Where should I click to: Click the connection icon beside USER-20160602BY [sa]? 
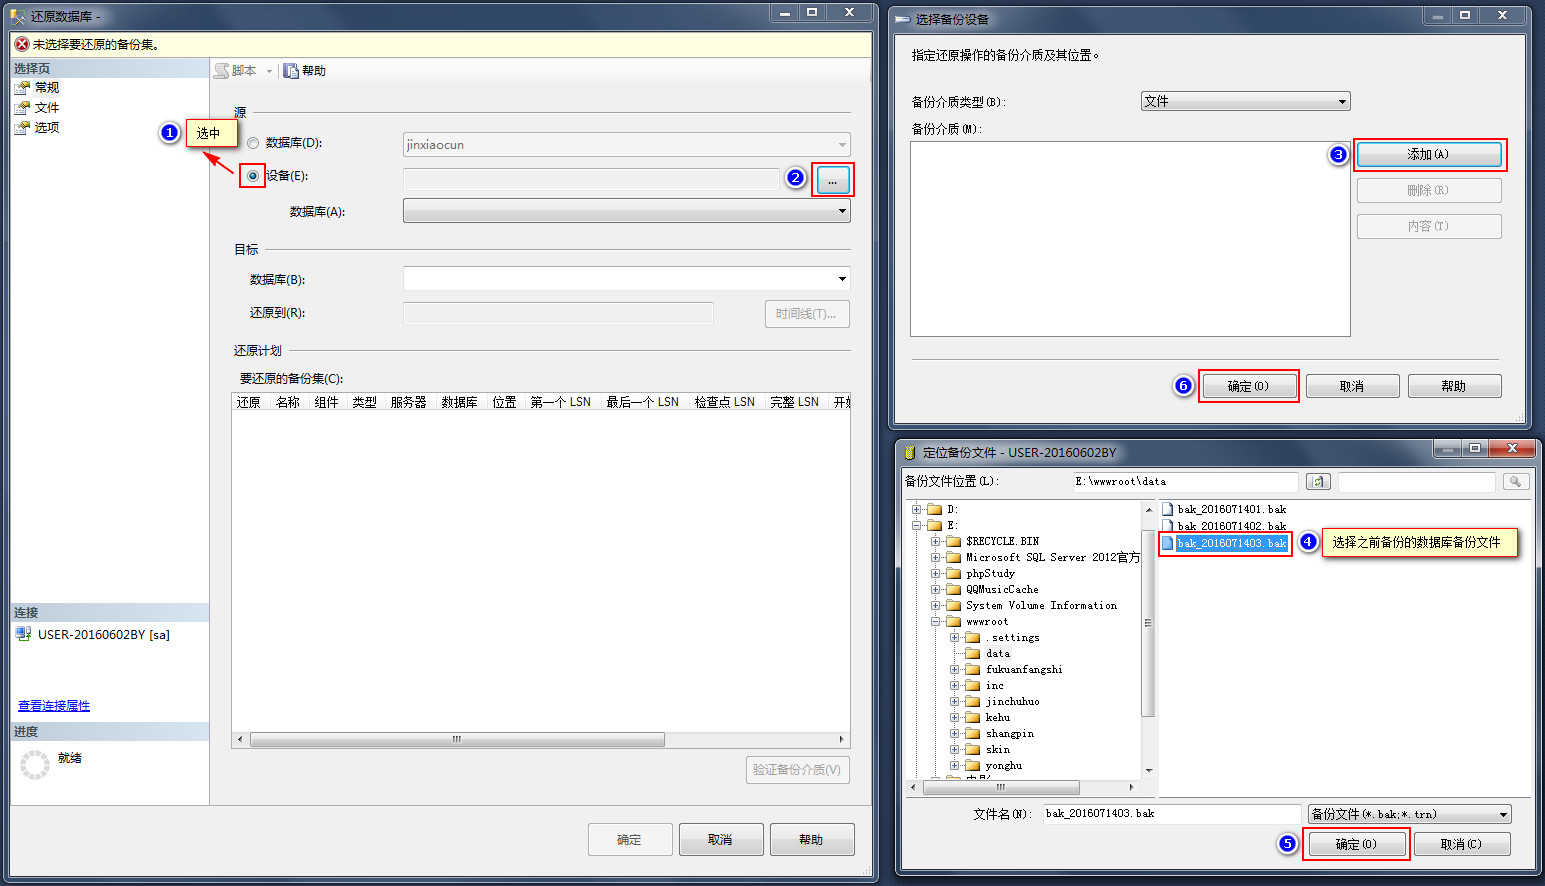pos(23,634)
